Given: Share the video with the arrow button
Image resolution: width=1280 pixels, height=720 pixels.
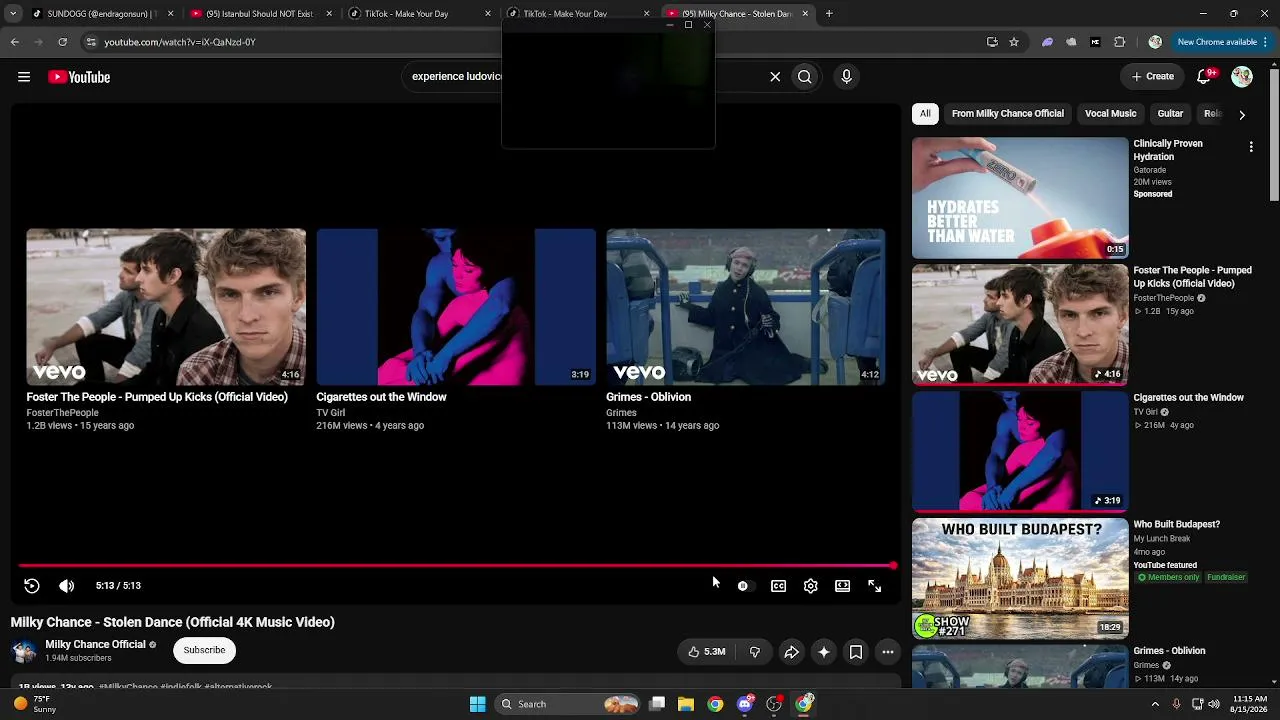Looking at the screenshot, I should 791,652.
